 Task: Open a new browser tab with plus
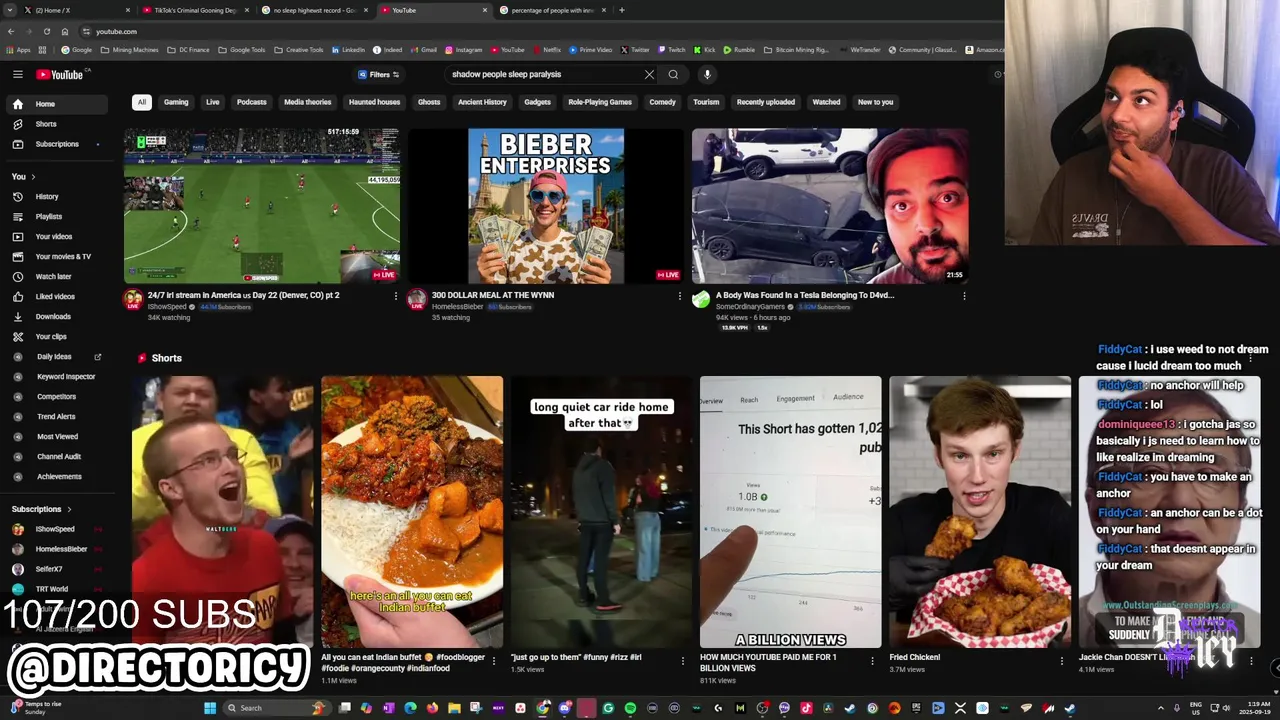tap(622, 10)
